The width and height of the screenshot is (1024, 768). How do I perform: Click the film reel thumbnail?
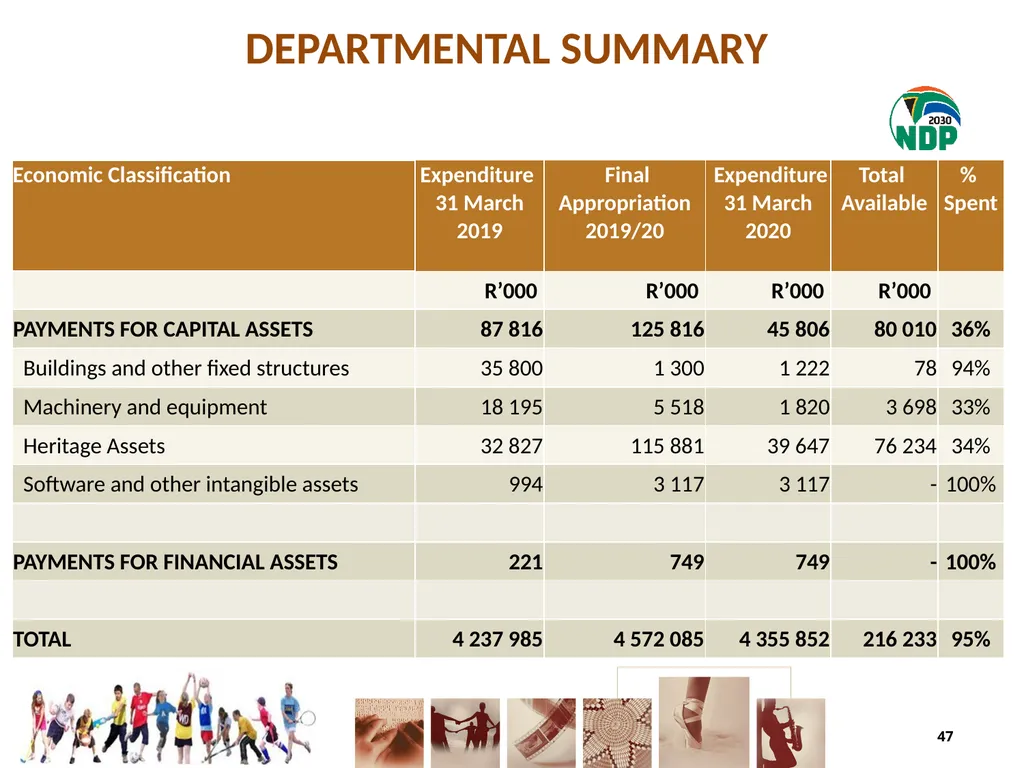pyautogui.click(x=541, y=733)
